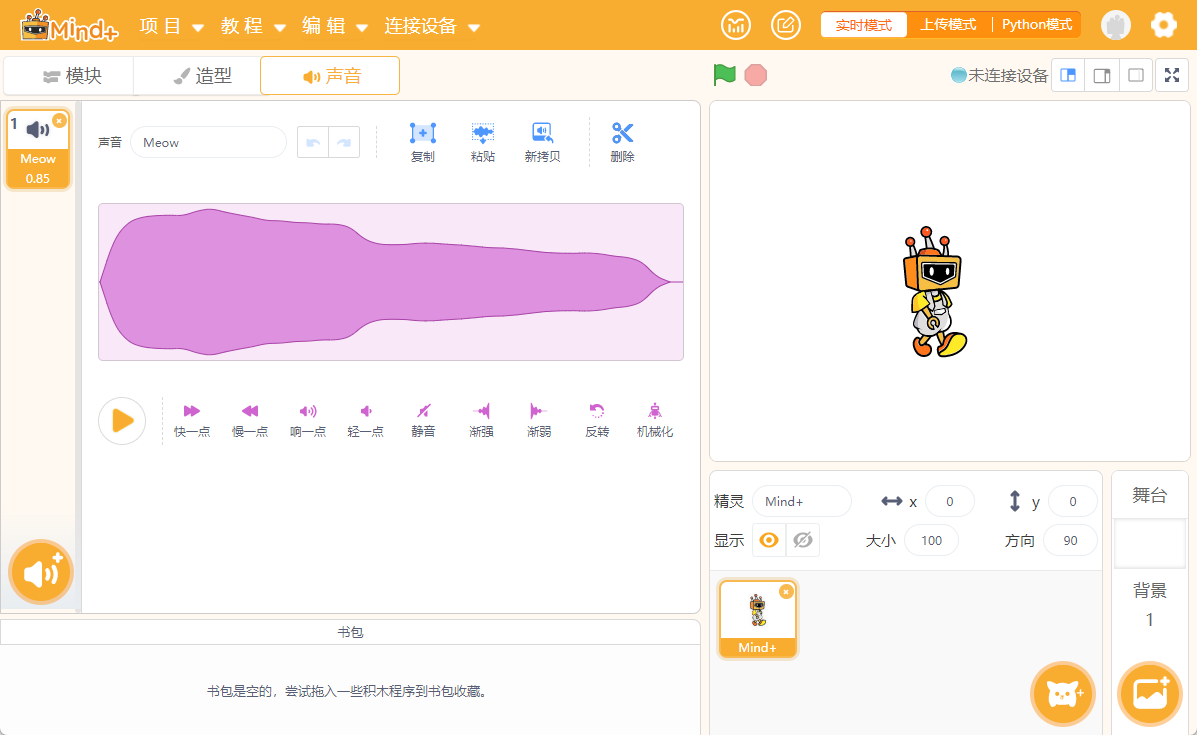This screenshot has height=735, width=1197.
Task: Apply the Robot (机械化) sound effect
Action: (655, 411)
